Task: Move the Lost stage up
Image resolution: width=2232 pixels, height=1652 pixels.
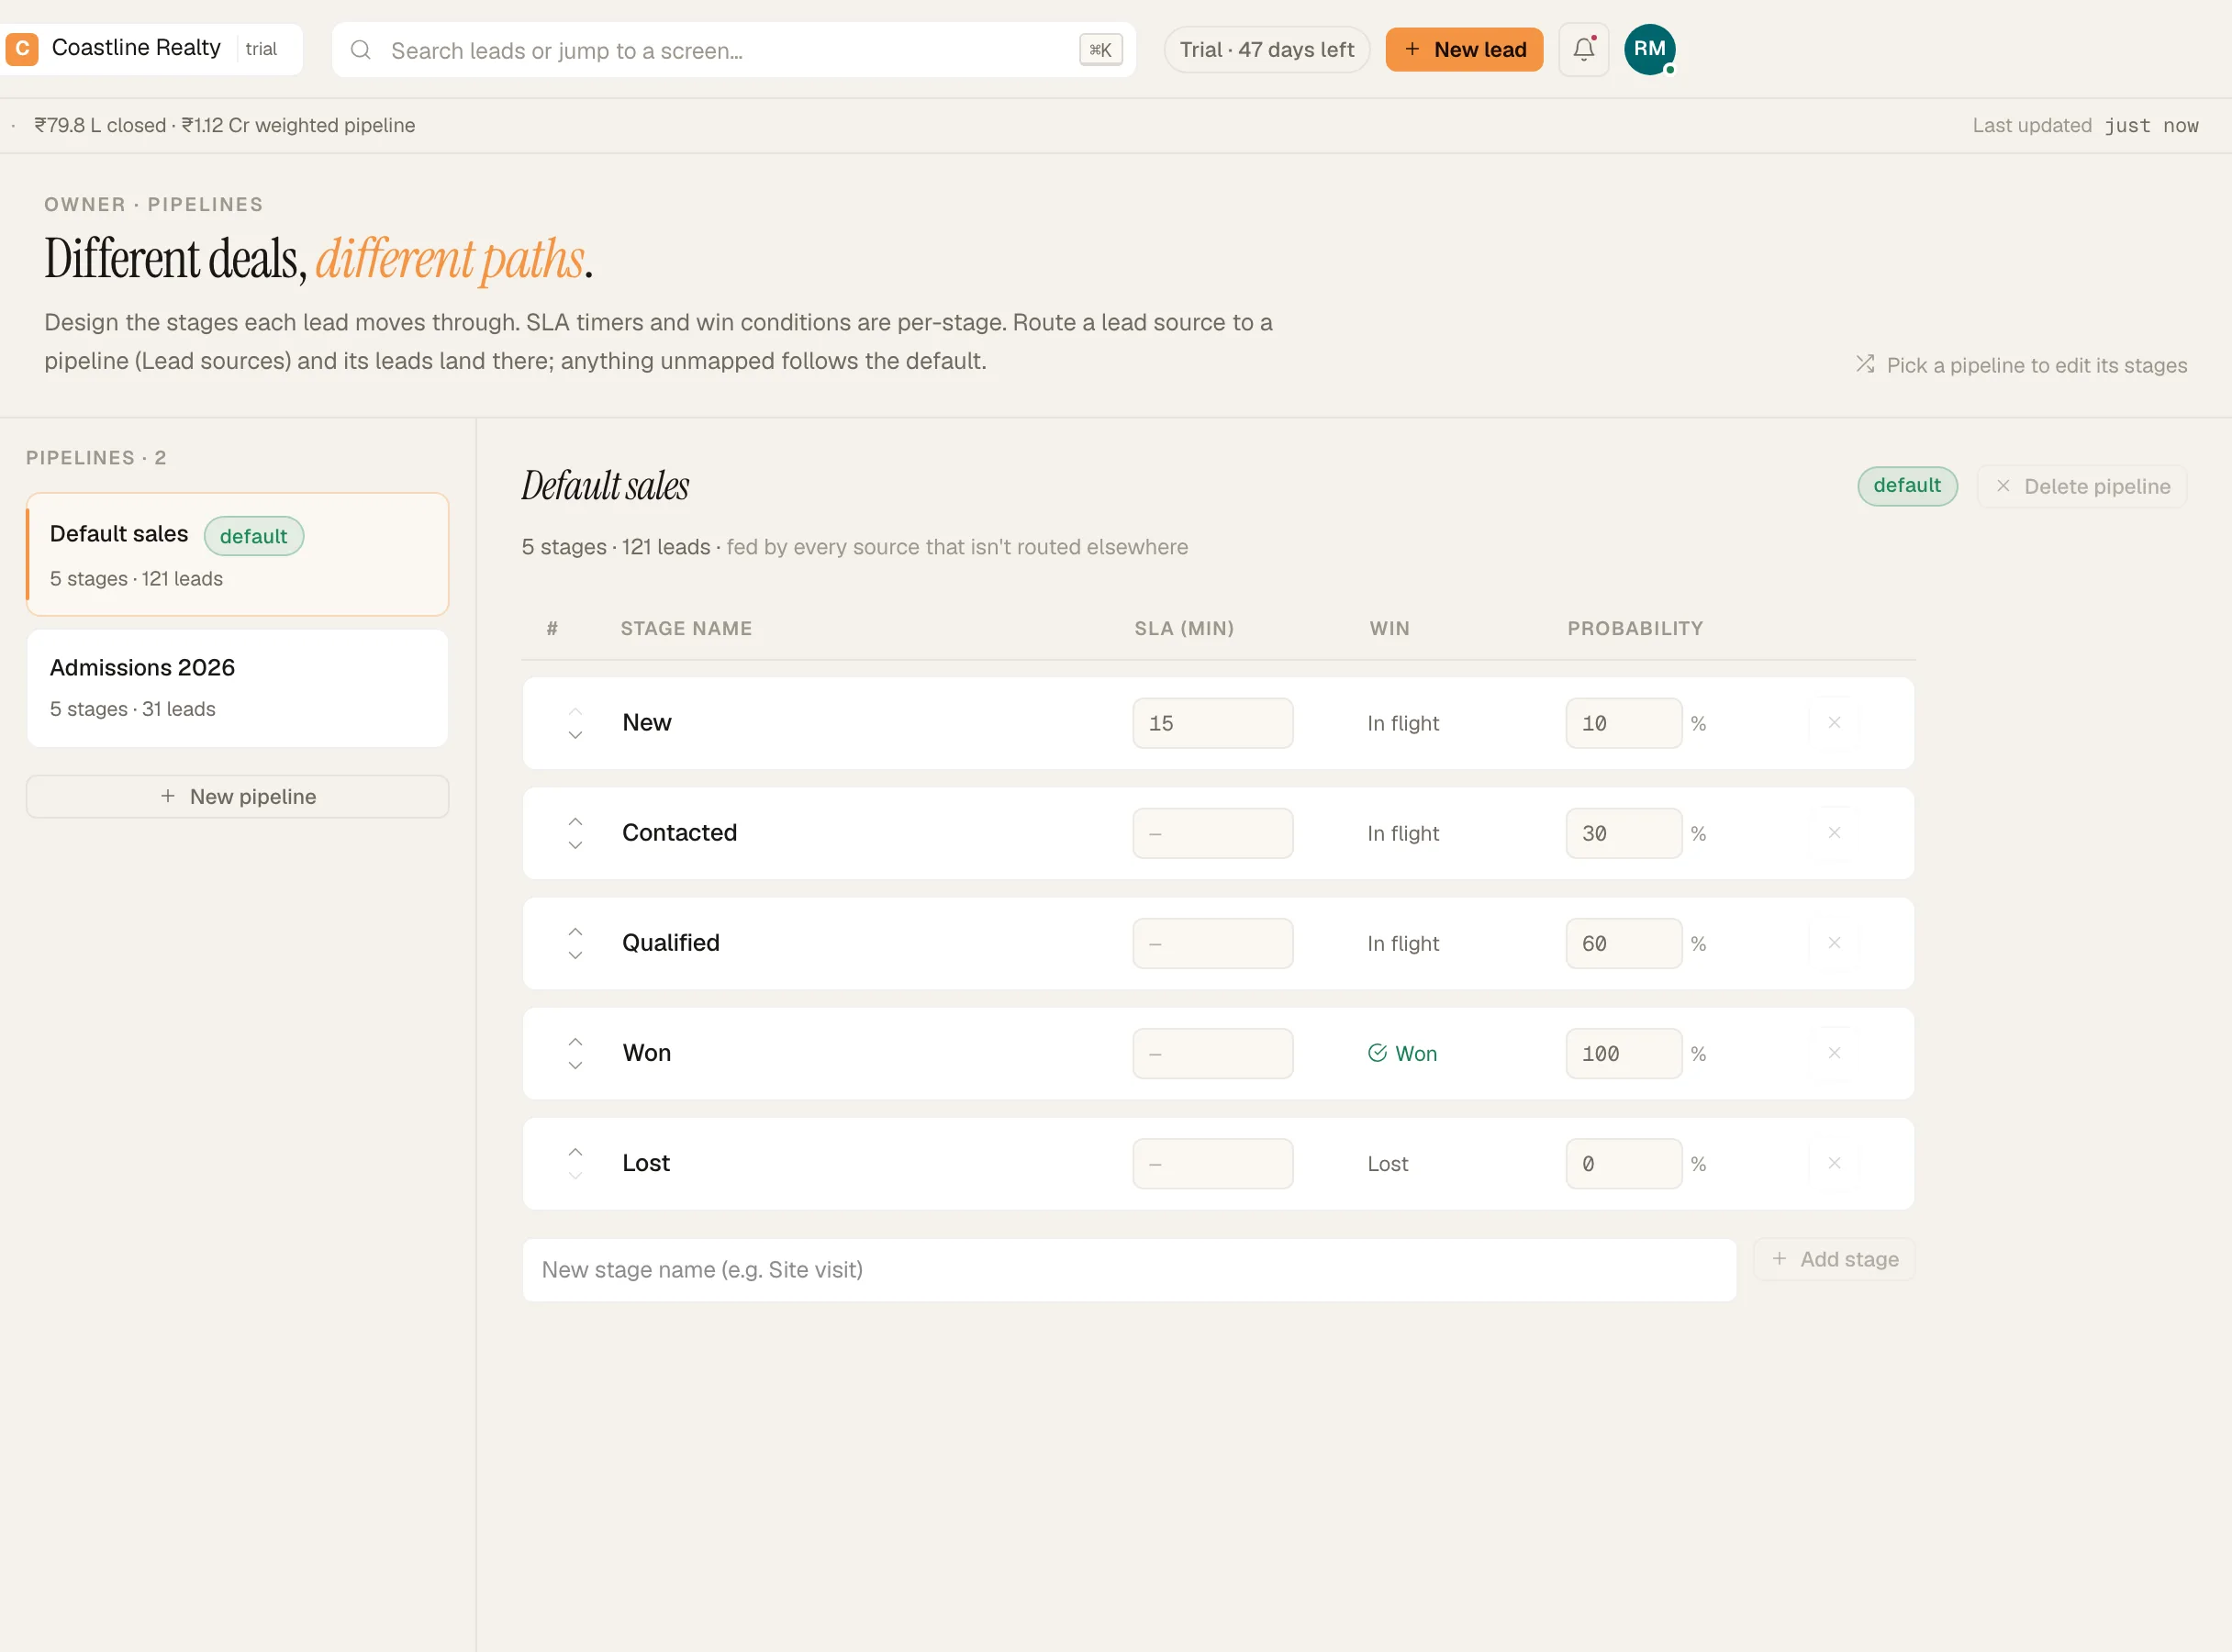Action: tap(575, 1151)
